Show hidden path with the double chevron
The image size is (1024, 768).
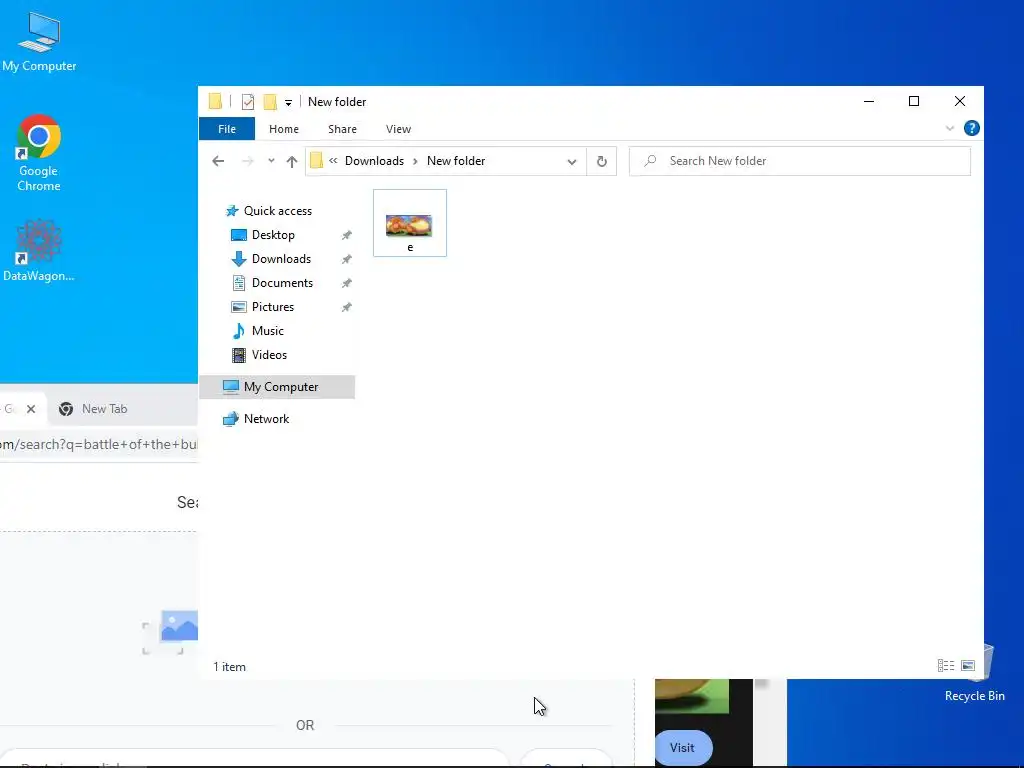(x=333, y=161)
